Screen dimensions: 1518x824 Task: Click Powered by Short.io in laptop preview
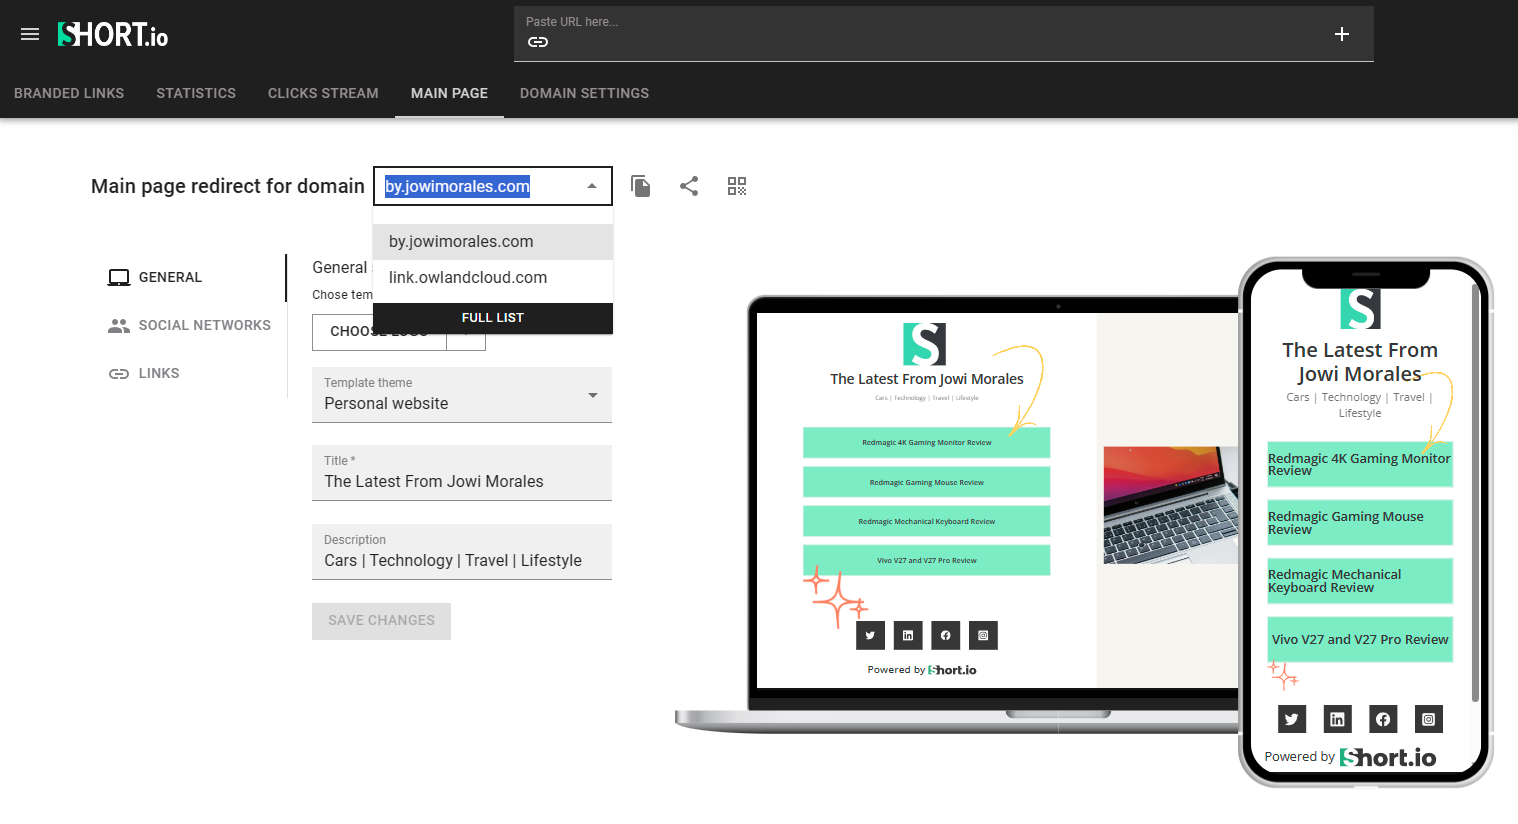922,670
